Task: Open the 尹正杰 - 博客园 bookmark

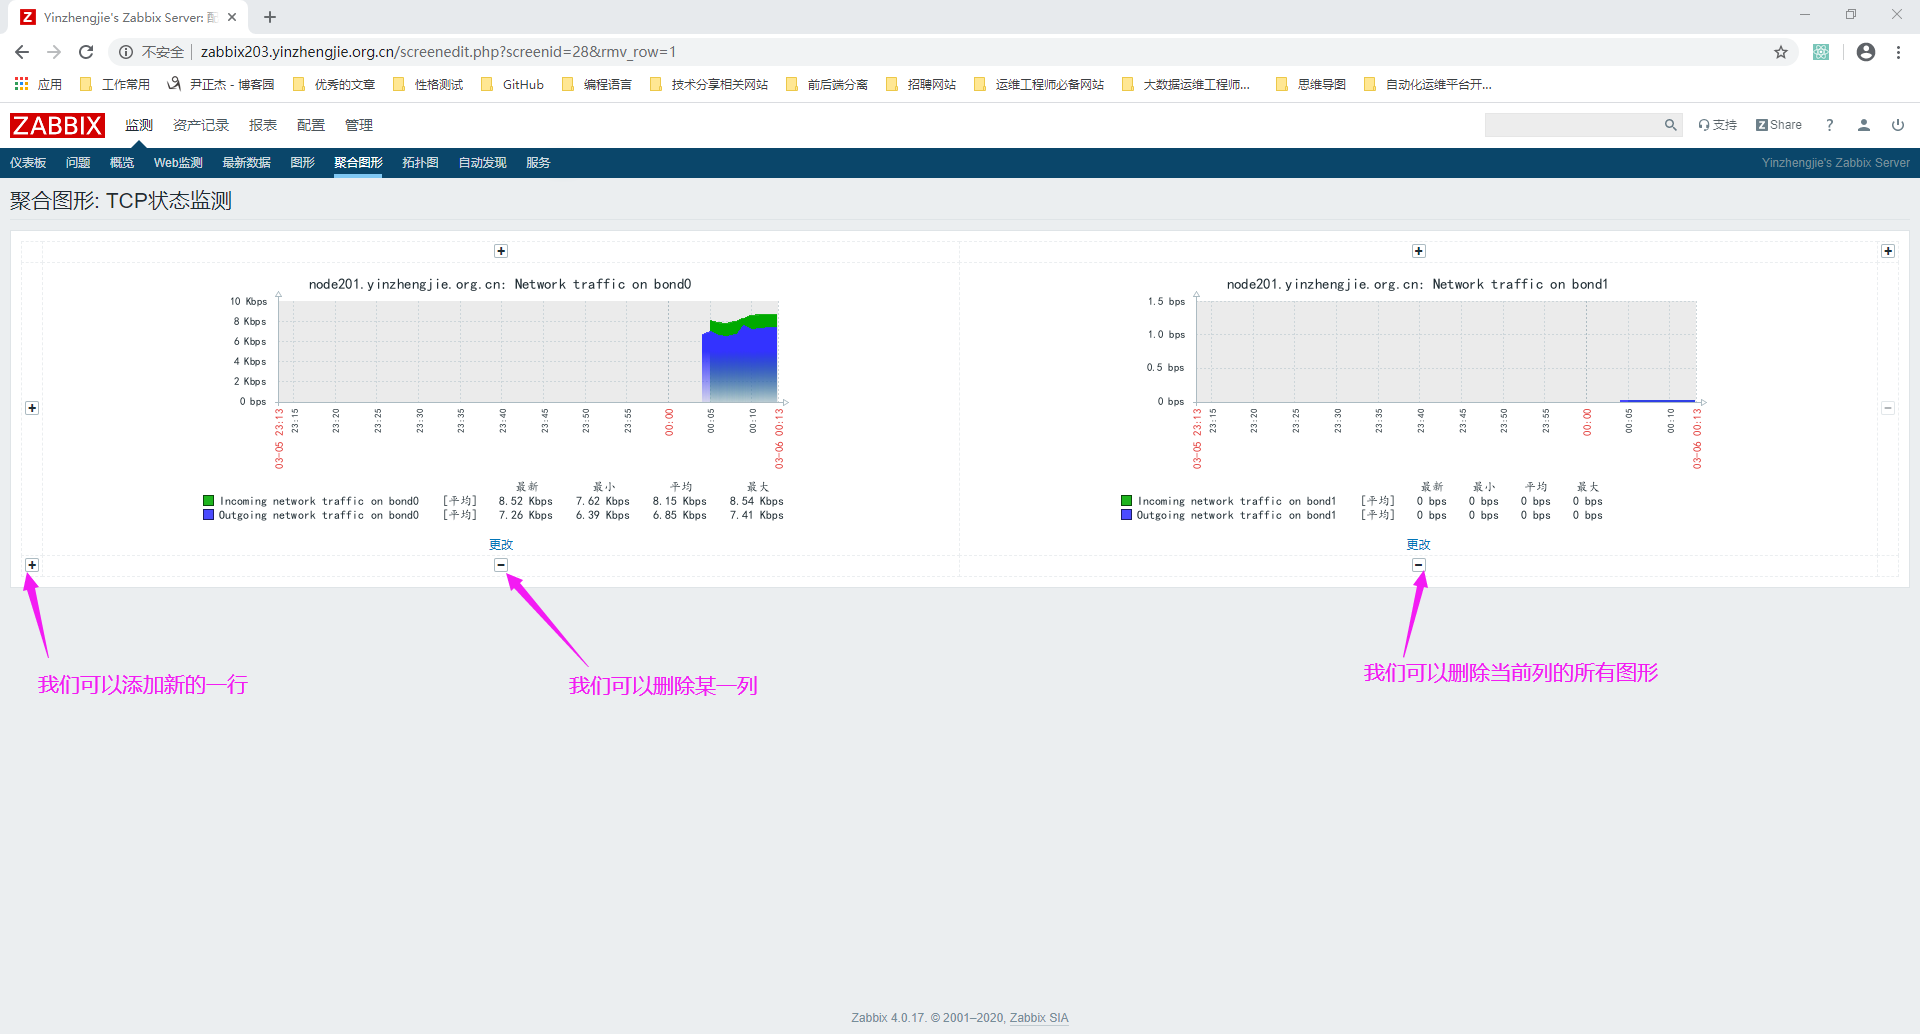Action: 221,84
